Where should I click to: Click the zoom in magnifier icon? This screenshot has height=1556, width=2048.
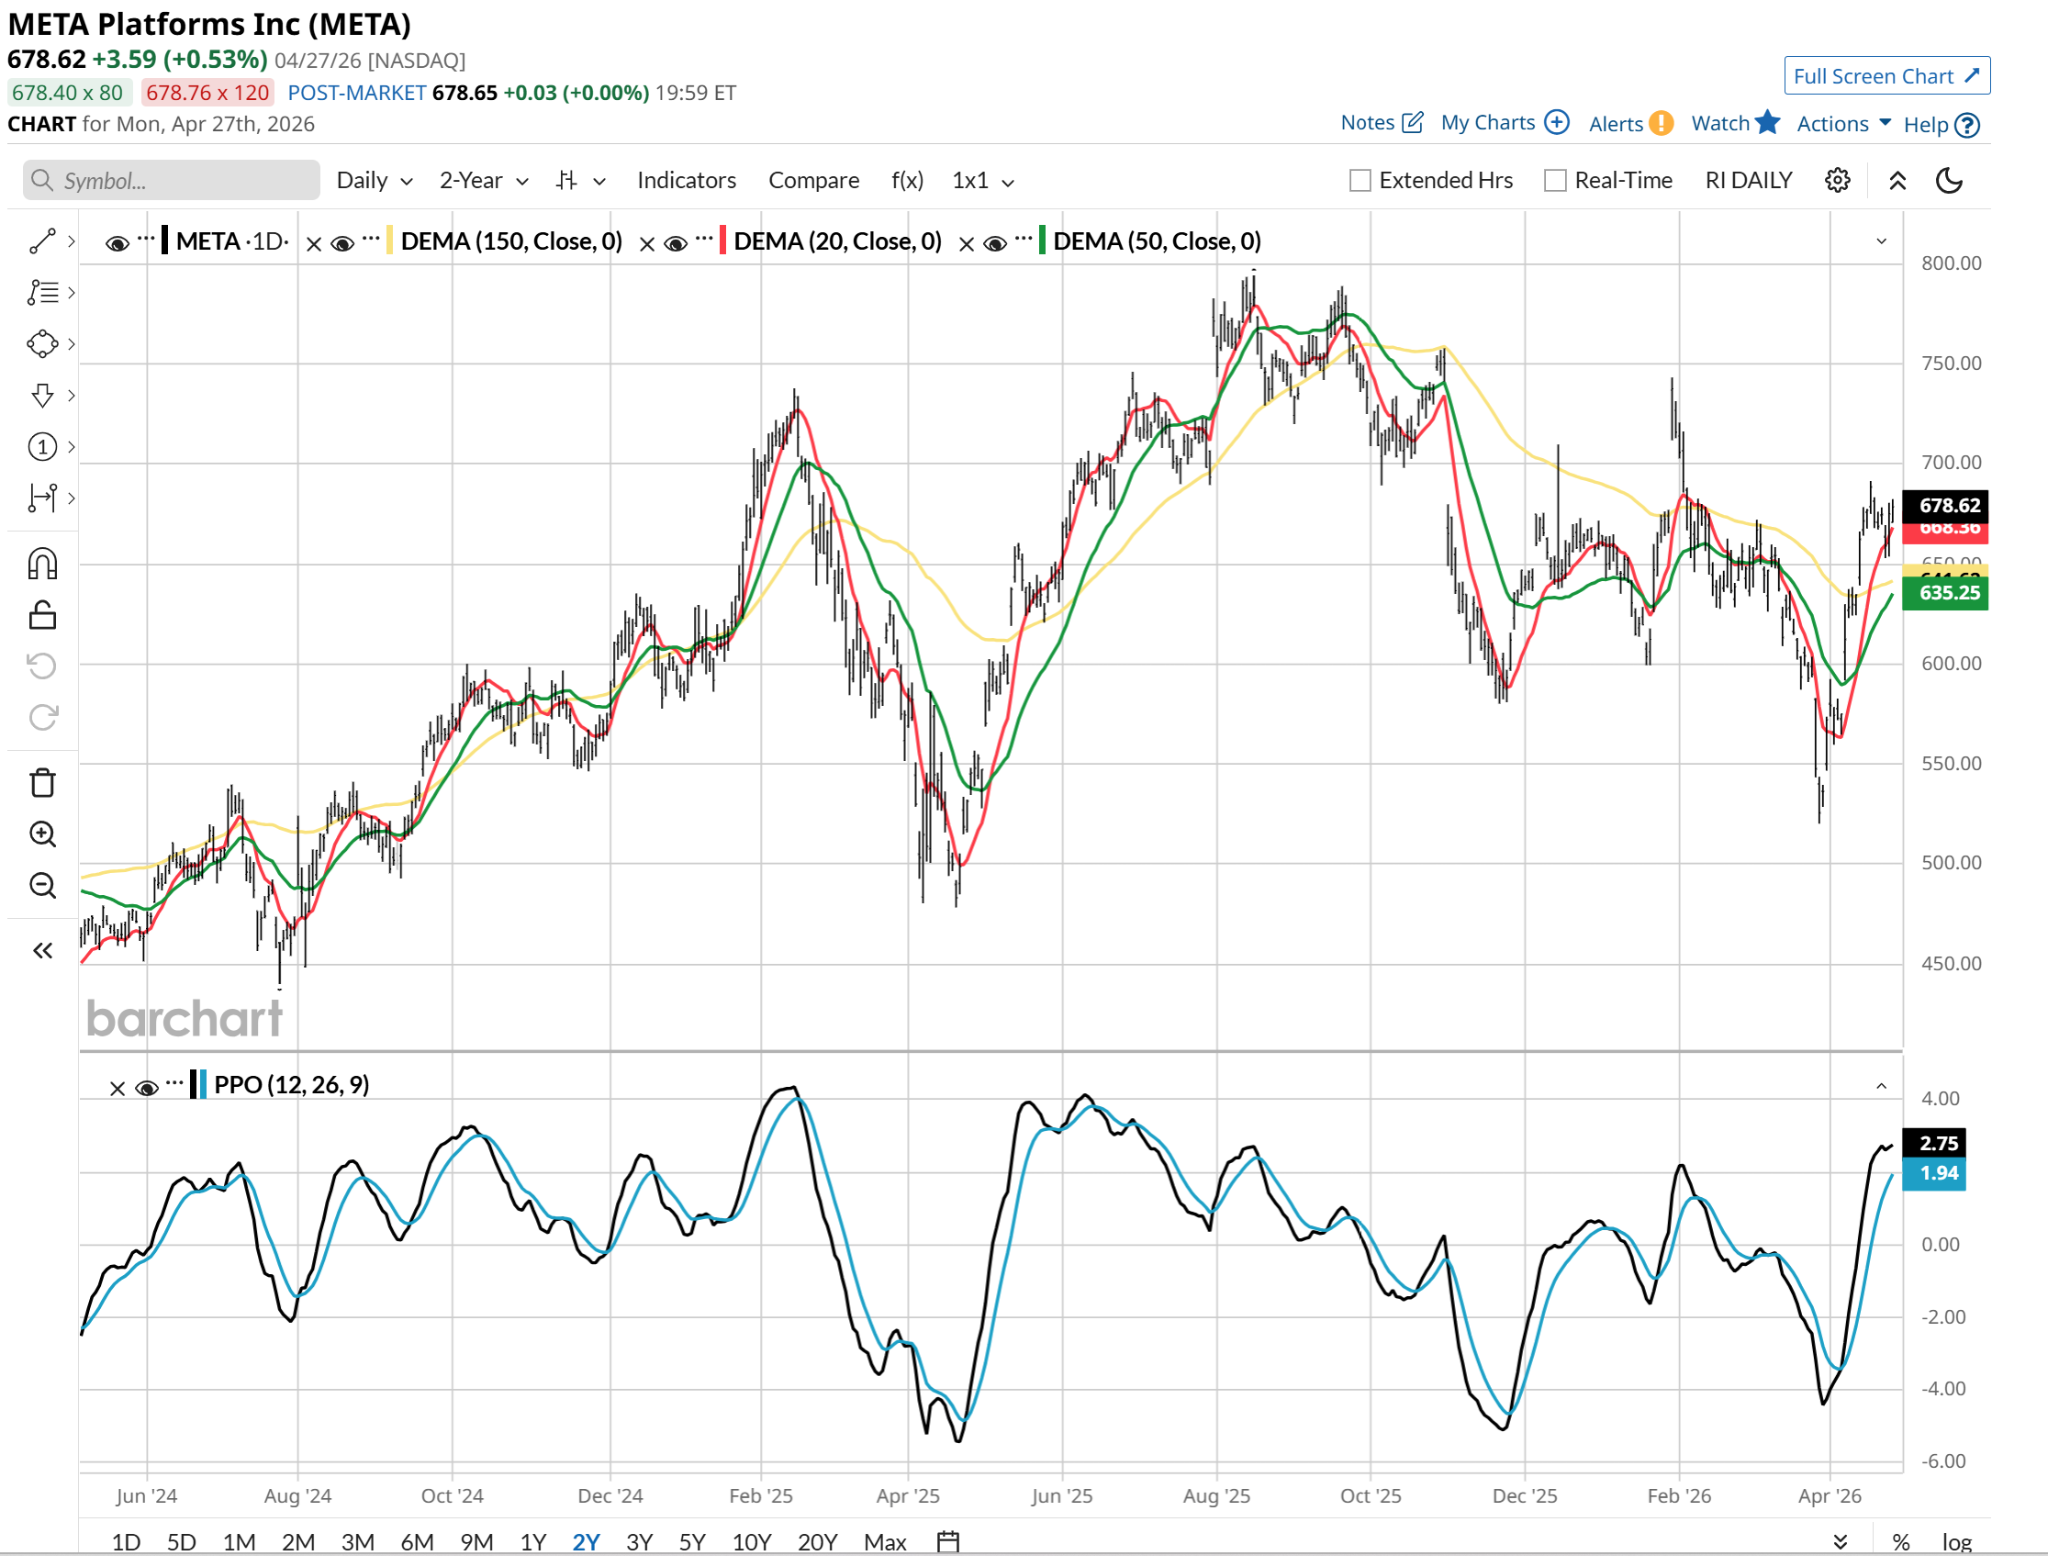click(x=42, y=834)
